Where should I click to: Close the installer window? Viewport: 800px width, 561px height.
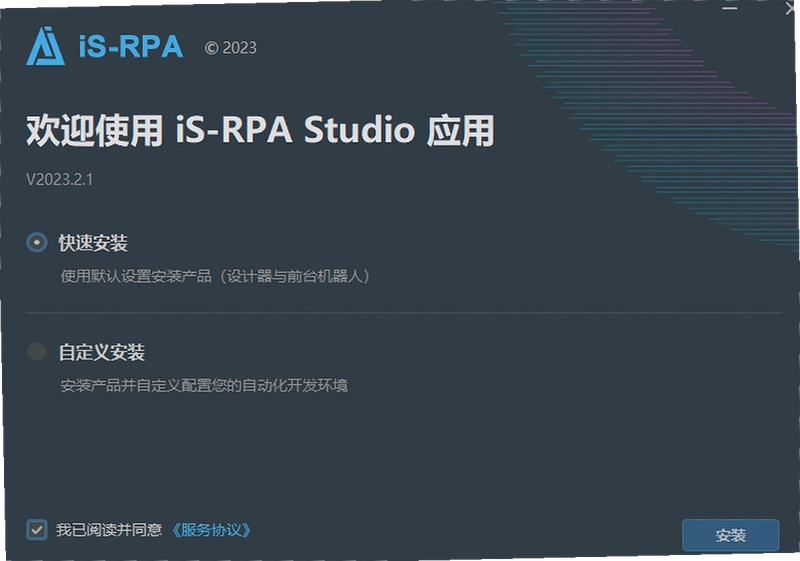(x=792, y=8)
